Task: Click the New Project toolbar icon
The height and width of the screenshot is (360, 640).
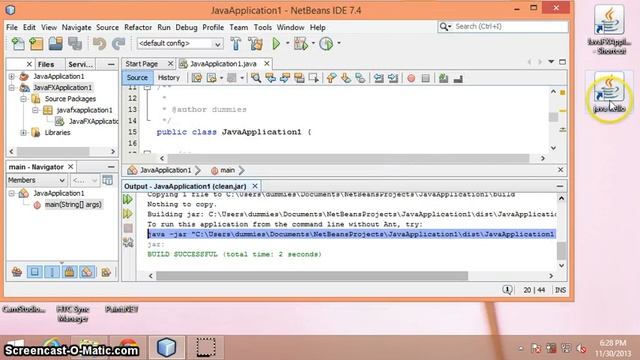Action: (x=36, y=43)
